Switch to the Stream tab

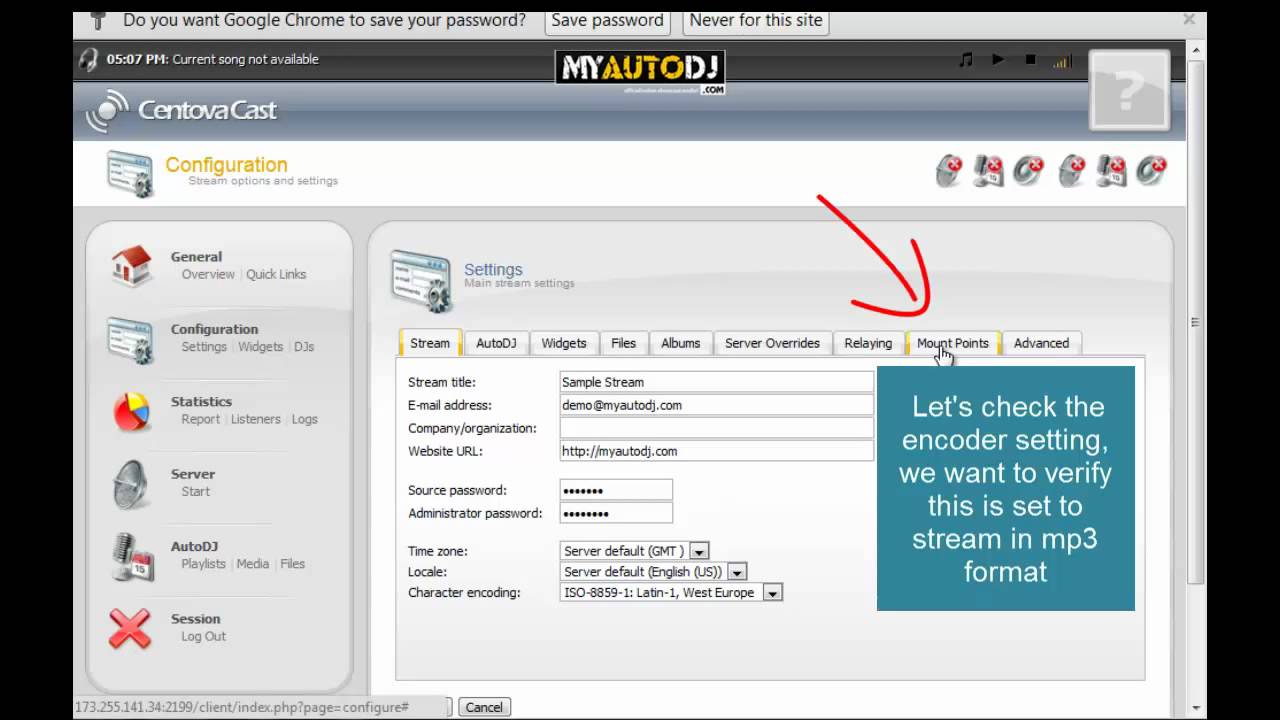(x=430, y=343)
